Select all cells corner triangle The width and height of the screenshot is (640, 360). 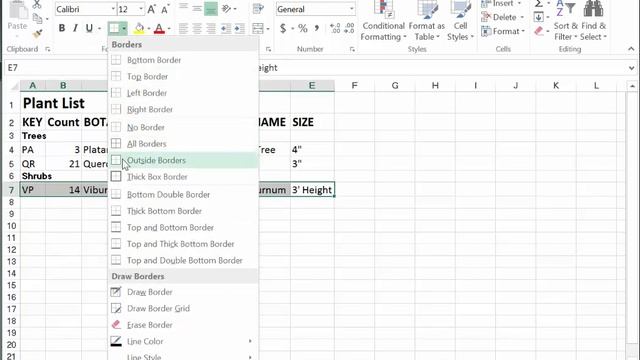14,86
